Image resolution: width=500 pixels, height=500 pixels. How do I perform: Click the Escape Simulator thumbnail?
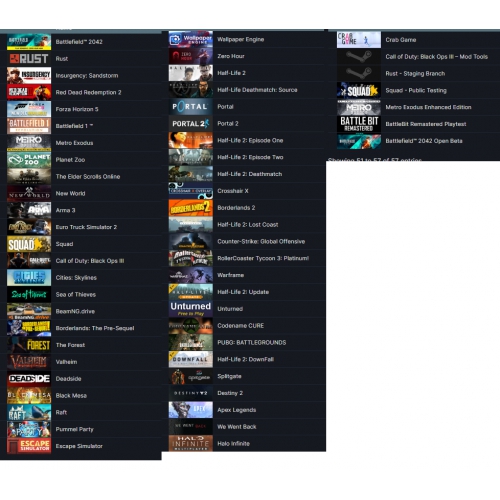29,446
